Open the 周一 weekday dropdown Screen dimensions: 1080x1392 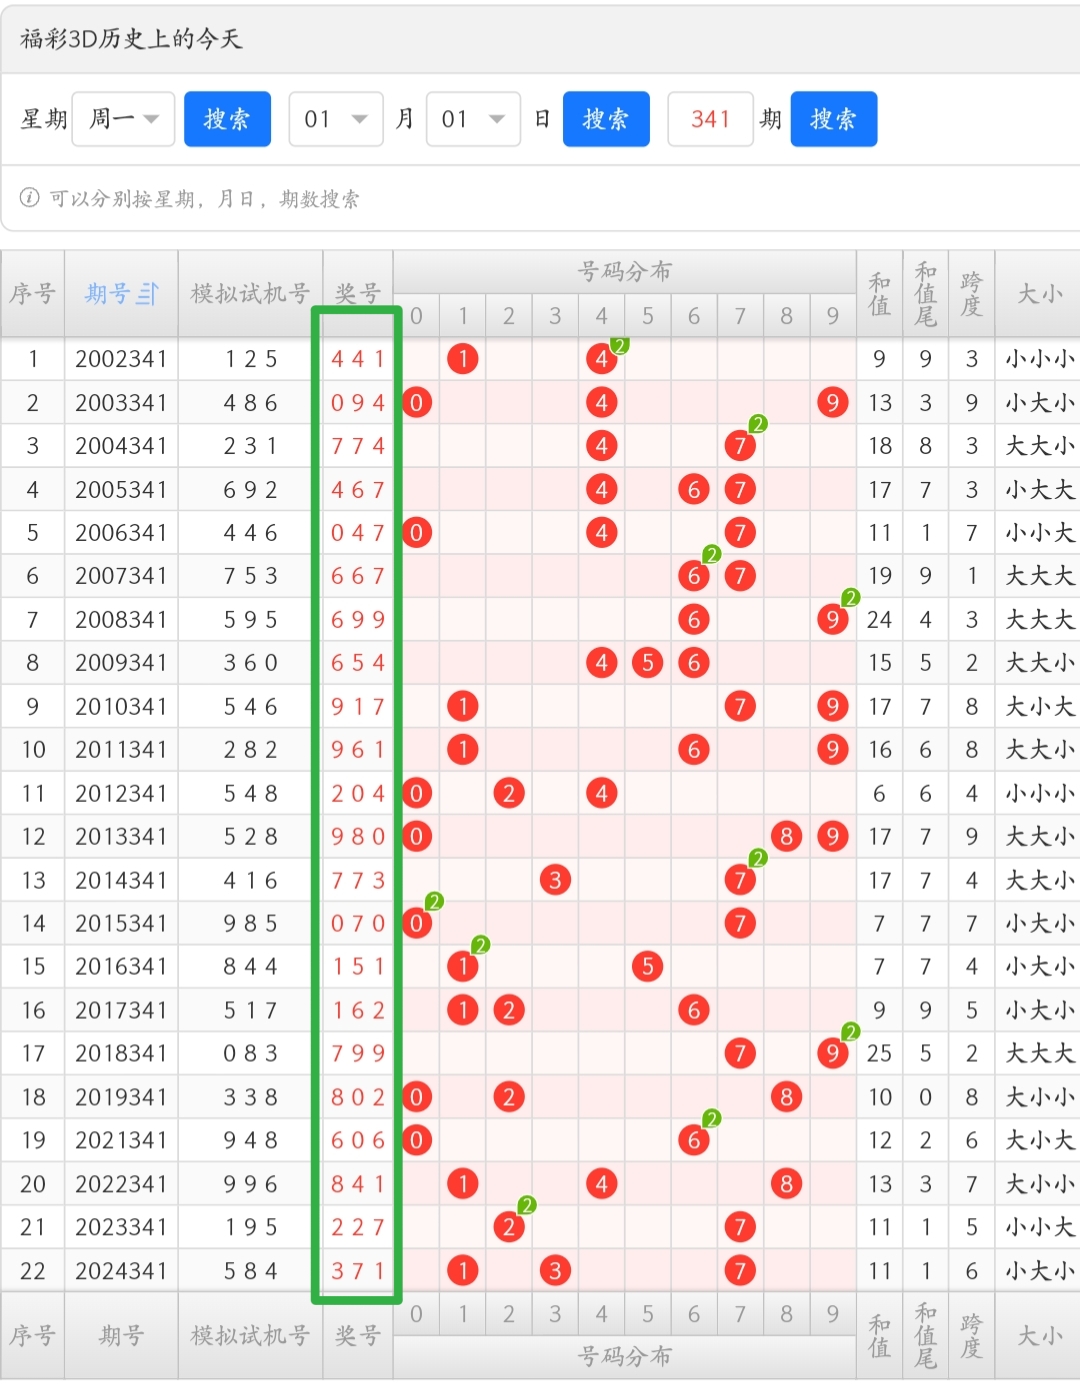point(124,119)
